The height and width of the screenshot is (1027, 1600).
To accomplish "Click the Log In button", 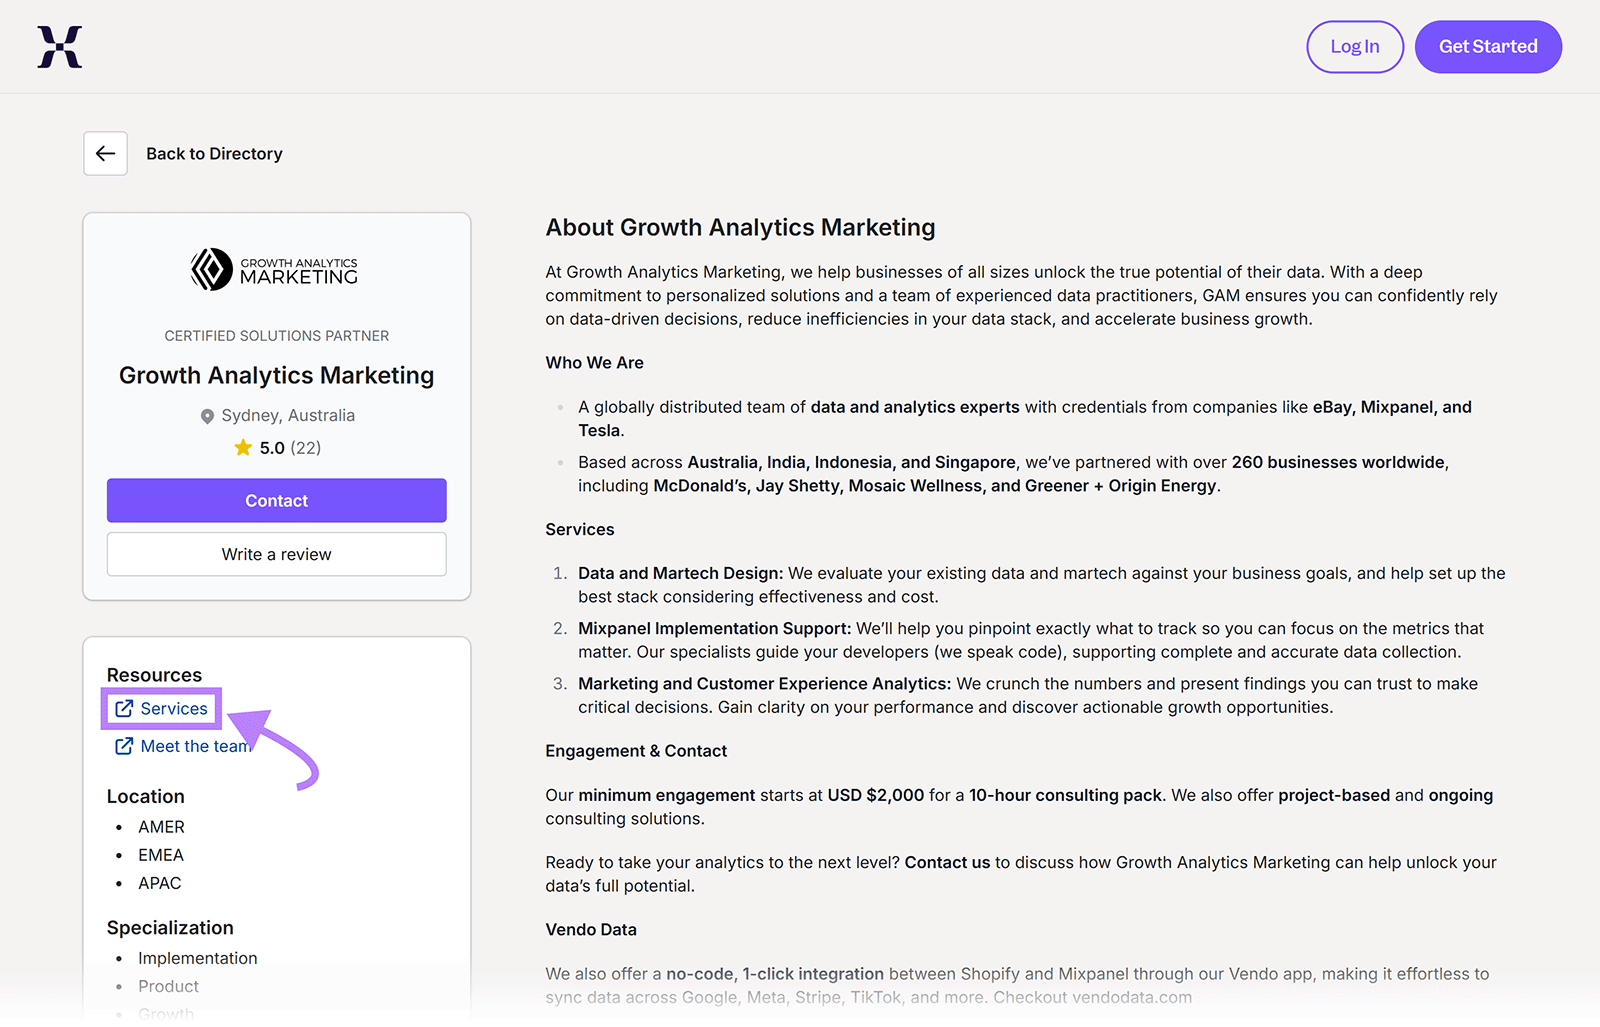I will tap(1355, 46).
